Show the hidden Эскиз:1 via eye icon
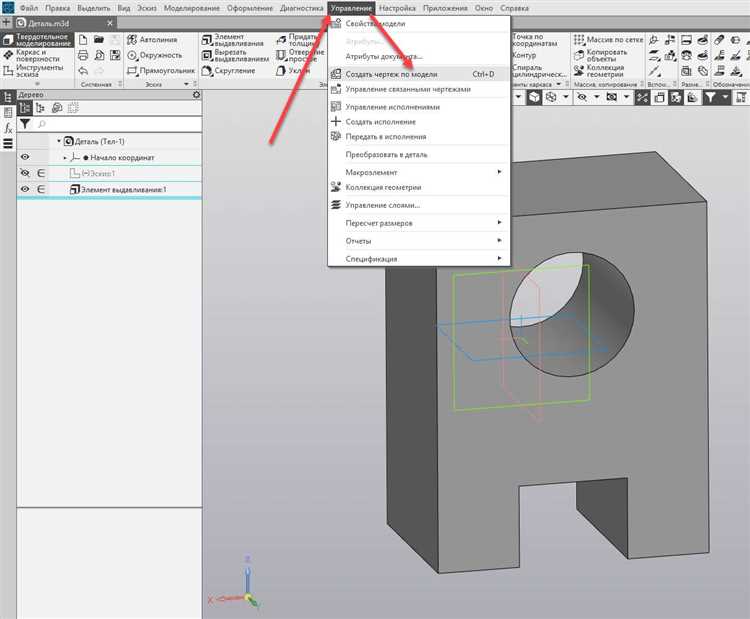The image size is (750, 619). (25, 173)
